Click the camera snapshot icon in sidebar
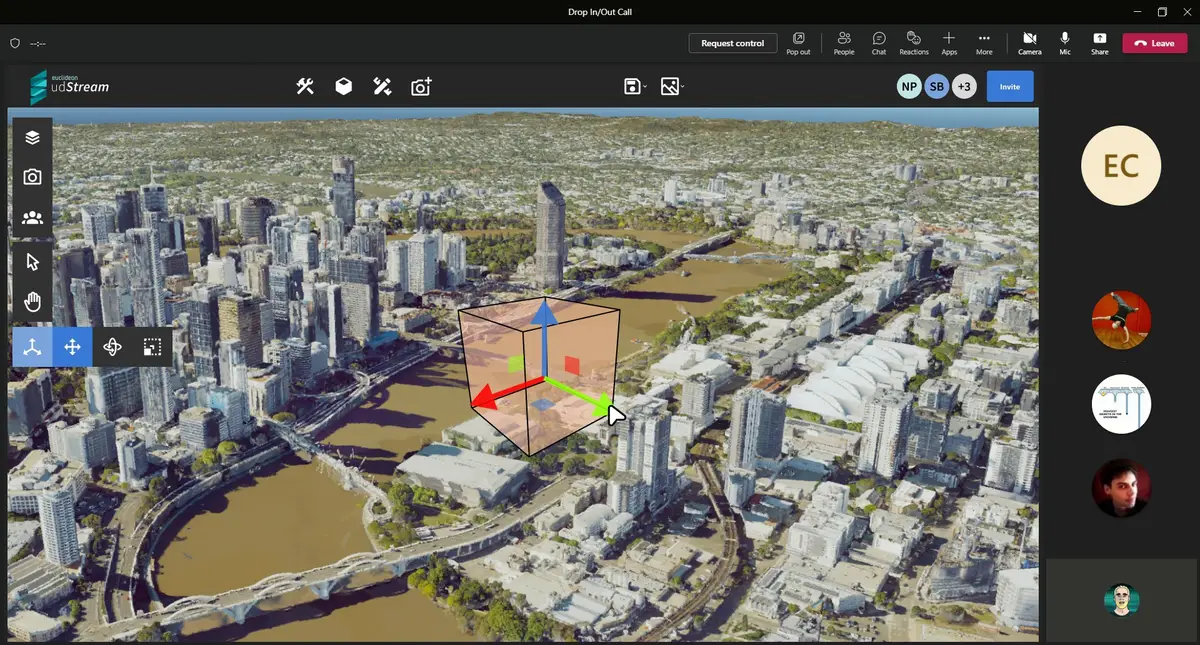The width and height of the screenshot is (1200, 645). pos(32,177)
